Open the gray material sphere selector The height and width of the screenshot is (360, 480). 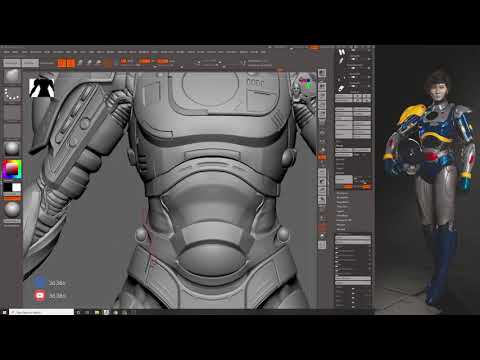click(12, 148)
